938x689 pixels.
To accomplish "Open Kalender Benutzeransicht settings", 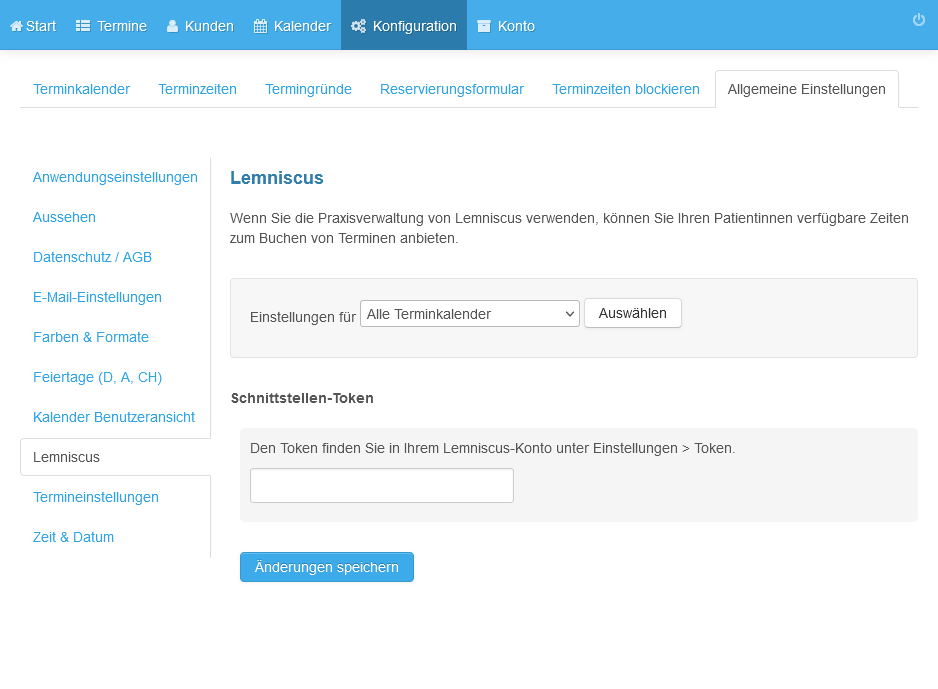I will click(114, 417).
